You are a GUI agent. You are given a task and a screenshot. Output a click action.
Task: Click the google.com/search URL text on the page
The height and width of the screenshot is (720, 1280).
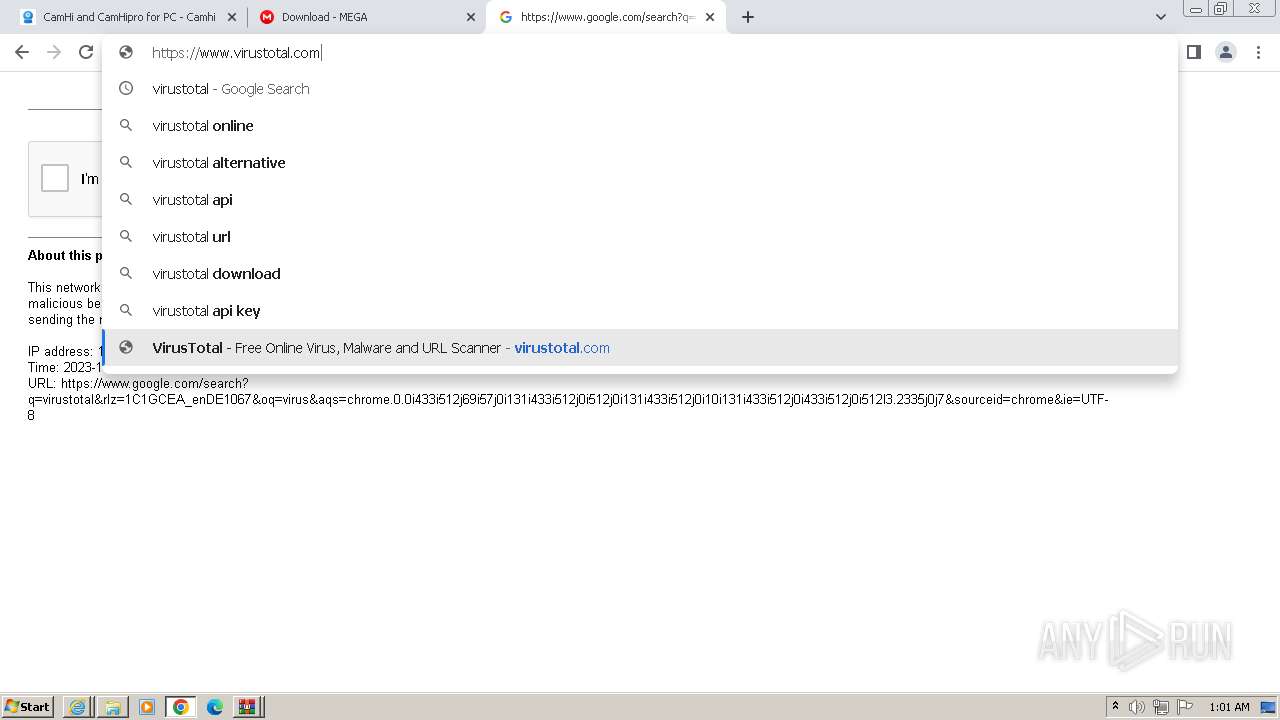coord(568,399)
